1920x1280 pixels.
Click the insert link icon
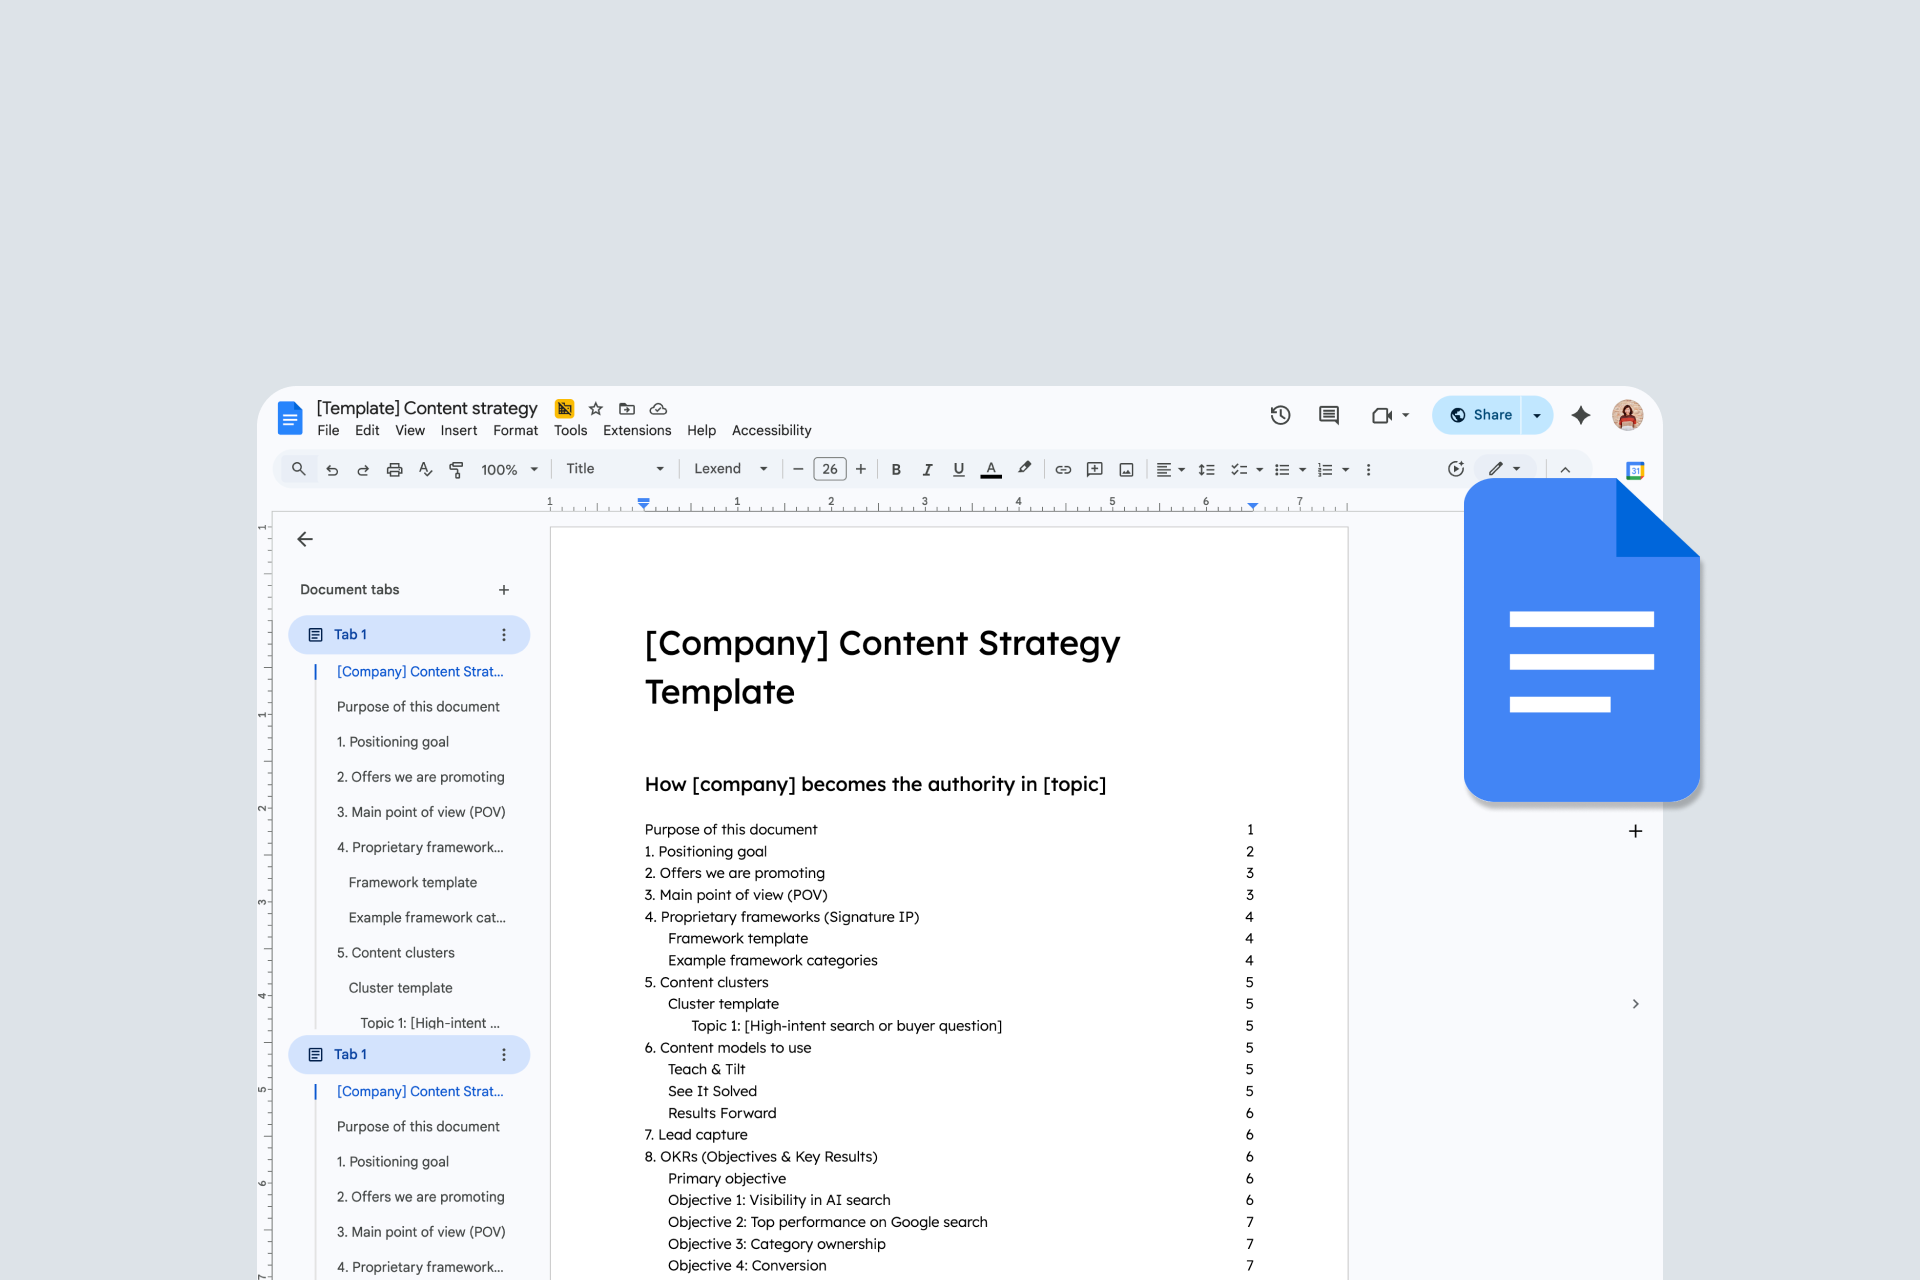pyautogui.click(x=1063, y=469)
